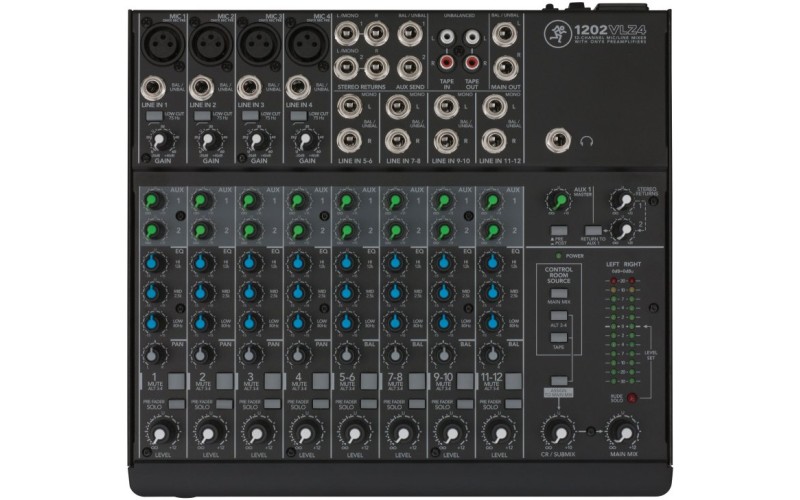Click the MIC 4 XLR input jack
800x500 pixels.
click(x=307, y=43)
